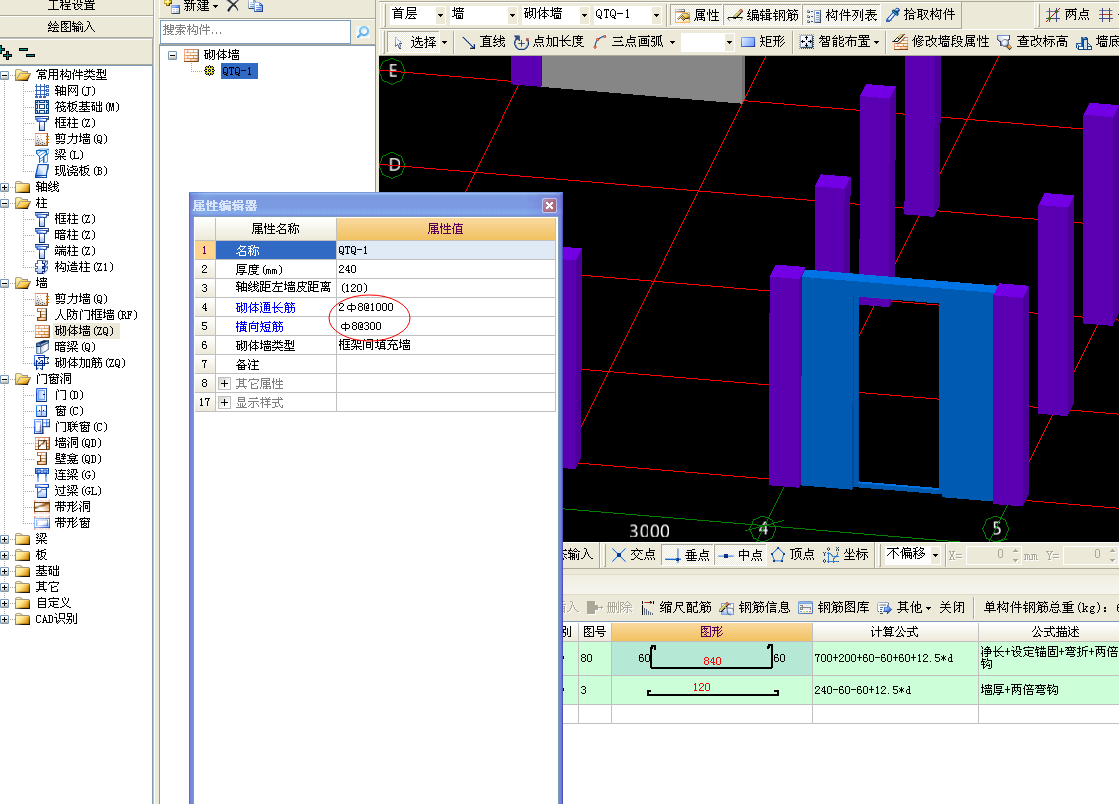
Task: Open 其他 dropdown in rebar toolbar
Action: click(904, 608)
